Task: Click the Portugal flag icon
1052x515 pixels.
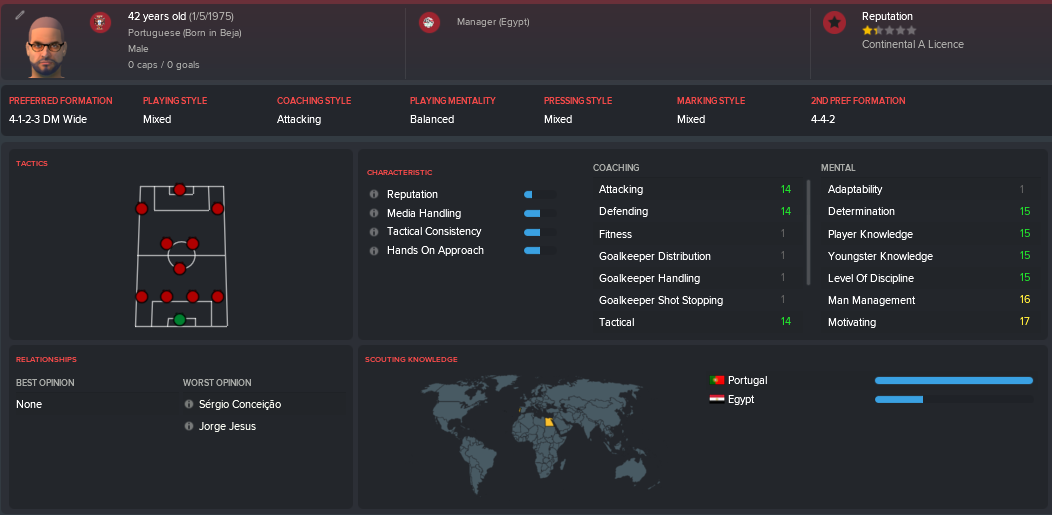Action: 717,380
